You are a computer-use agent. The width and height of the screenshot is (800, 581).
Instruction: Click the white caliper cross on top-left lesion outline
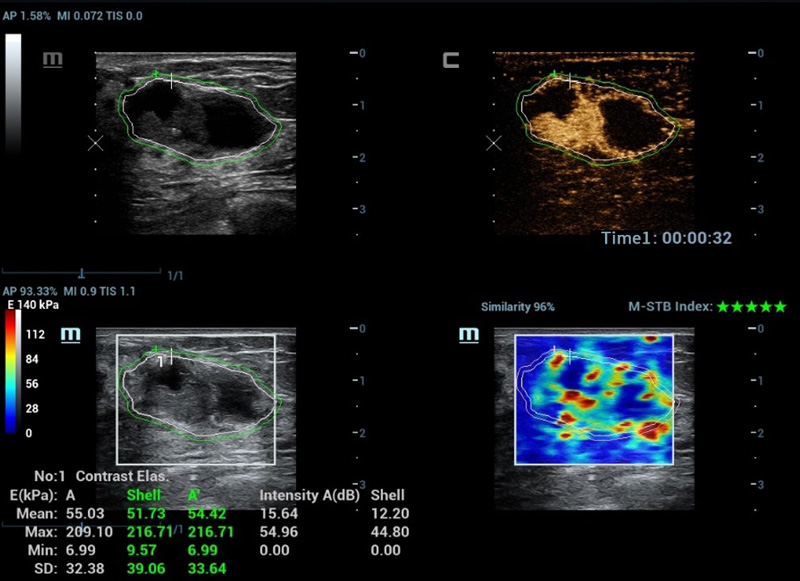click(172, 81)
